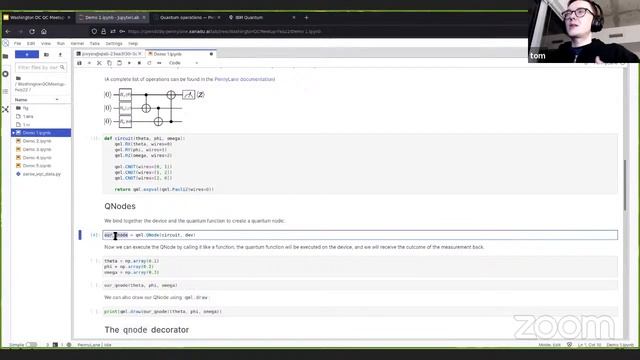The width and height of the screenshot is (640, 360).
Task: Close the terminal tab in JupyterLab
Action: click(140, 54)
